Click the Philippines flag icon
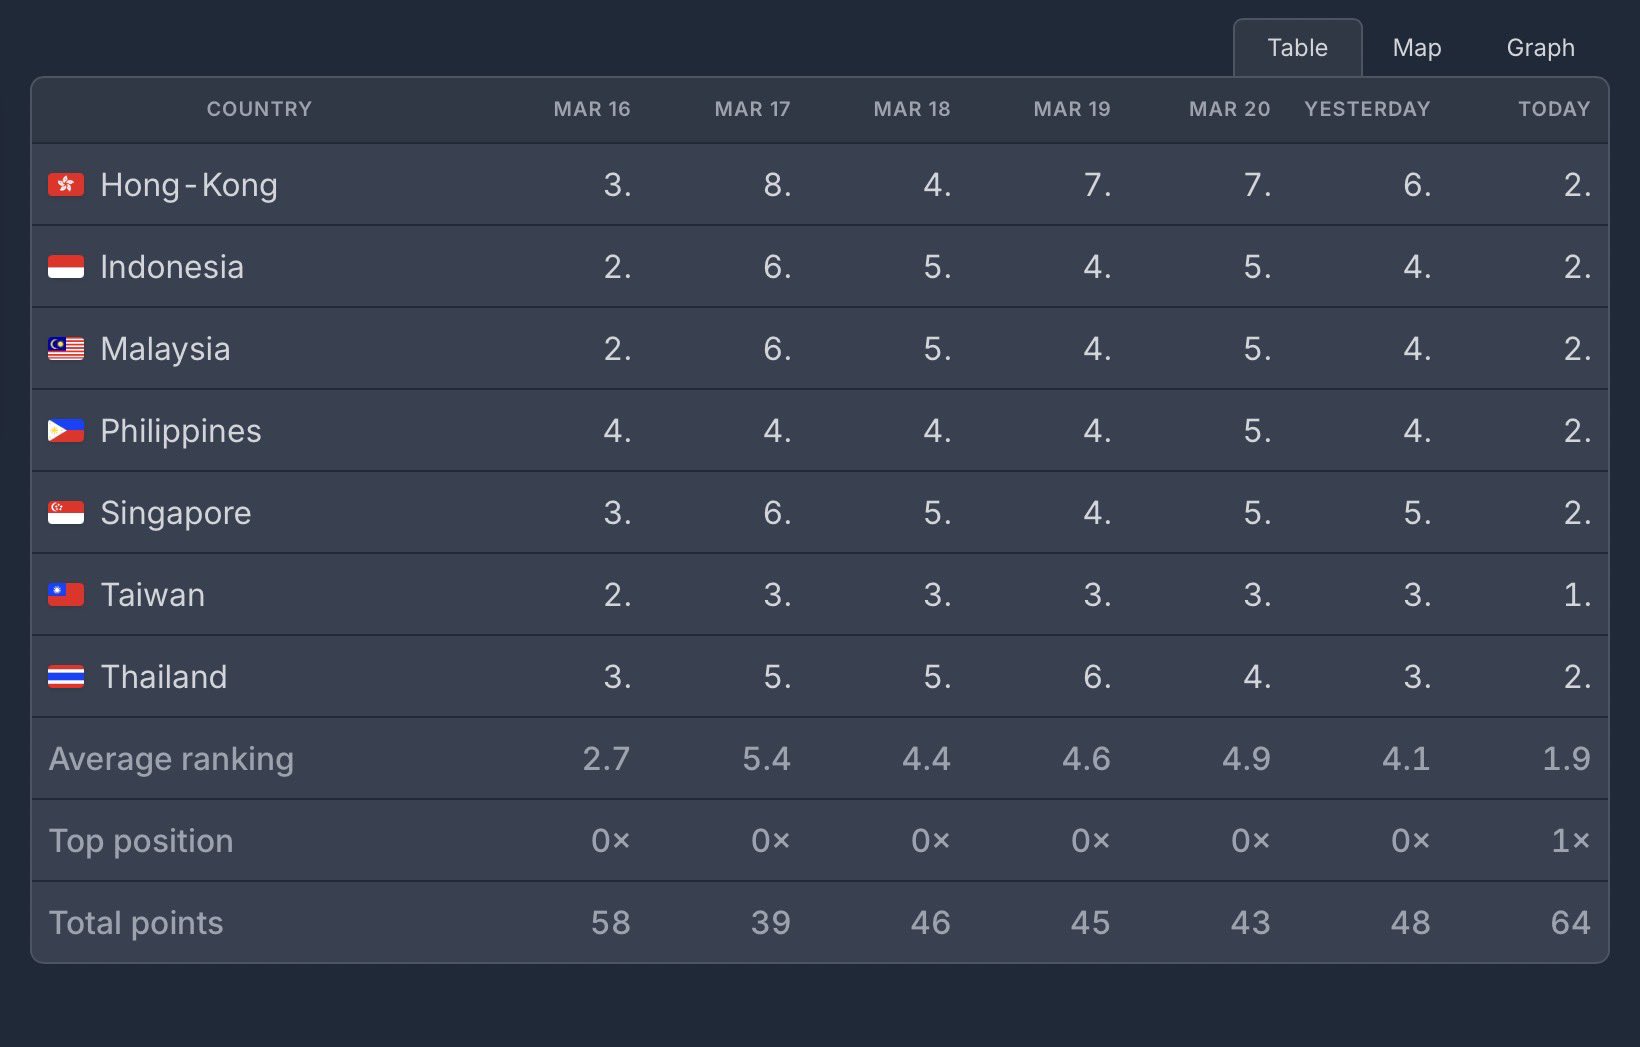The height and width of the screenshot is (1047, 1640). pyautogui.click(x=66, y=431)
